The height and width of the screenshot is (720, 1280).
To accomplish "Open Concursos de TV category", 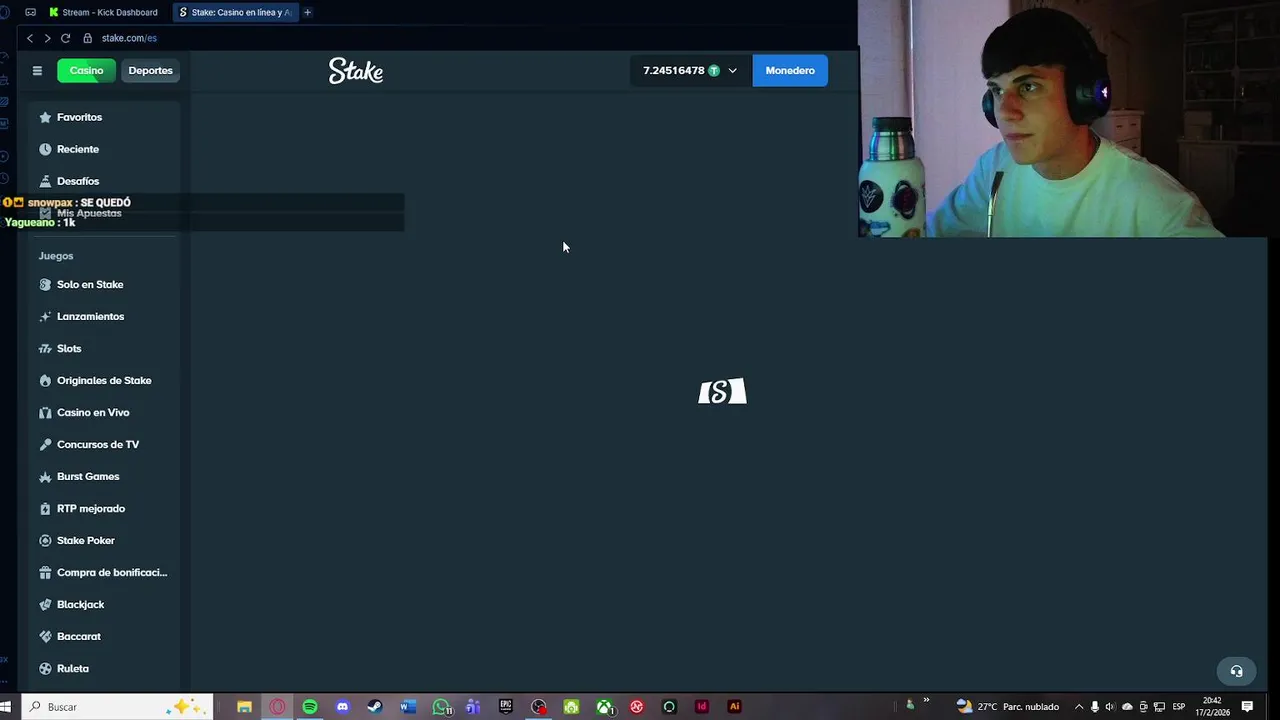I will [98, 445].
